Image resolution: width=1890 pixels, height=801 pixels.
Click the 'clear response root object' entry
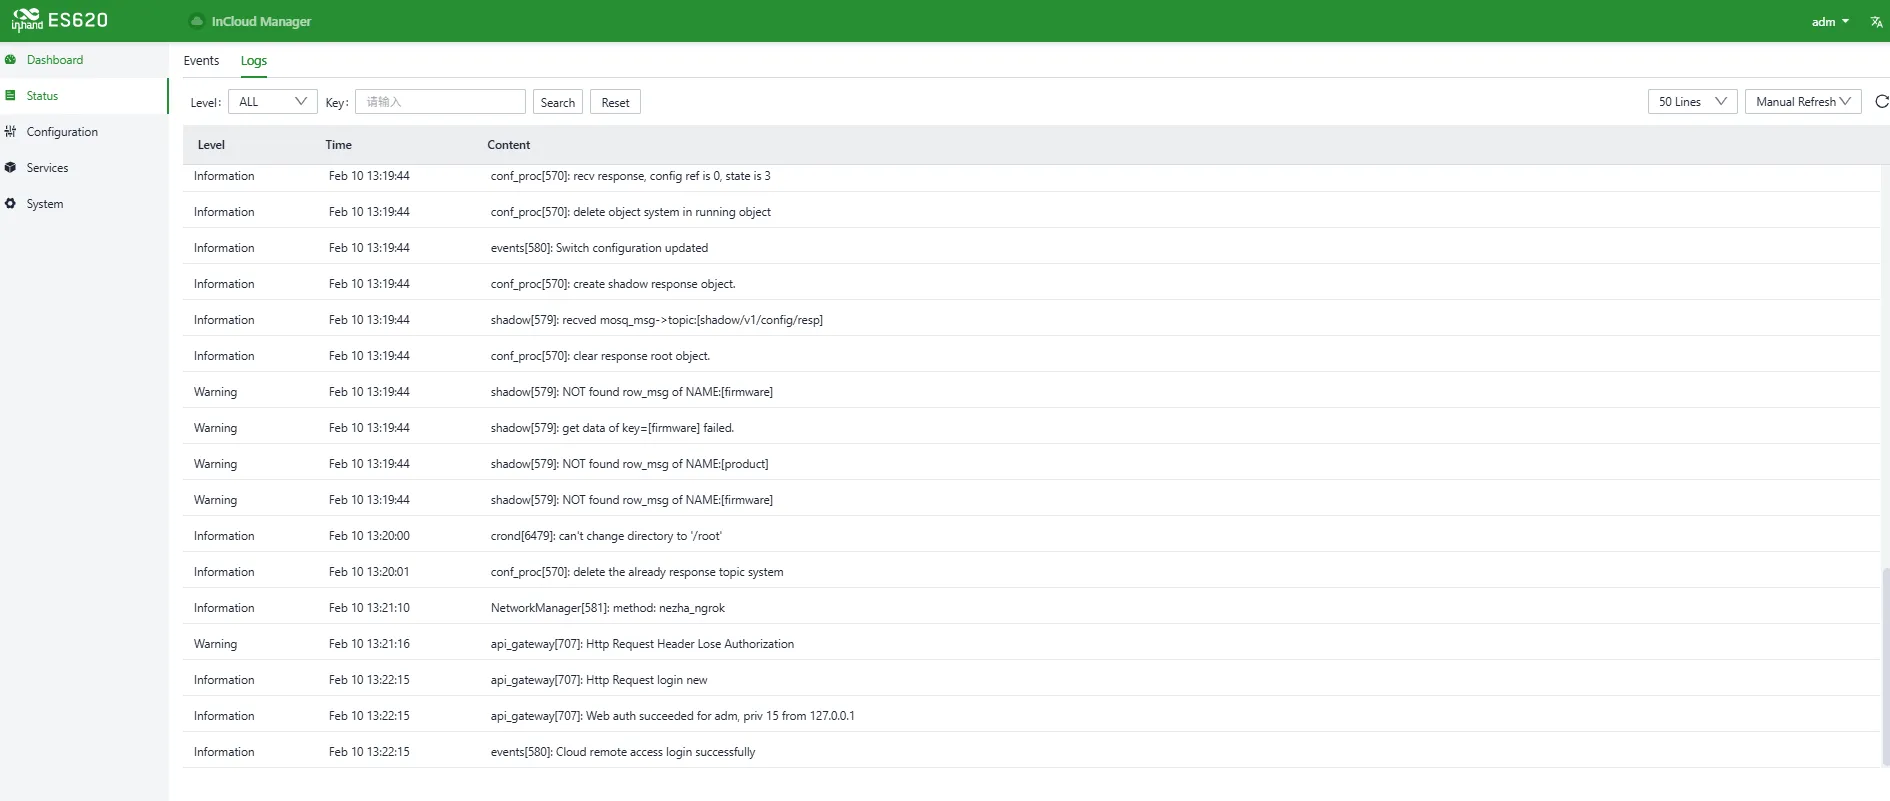(1031, 356)
